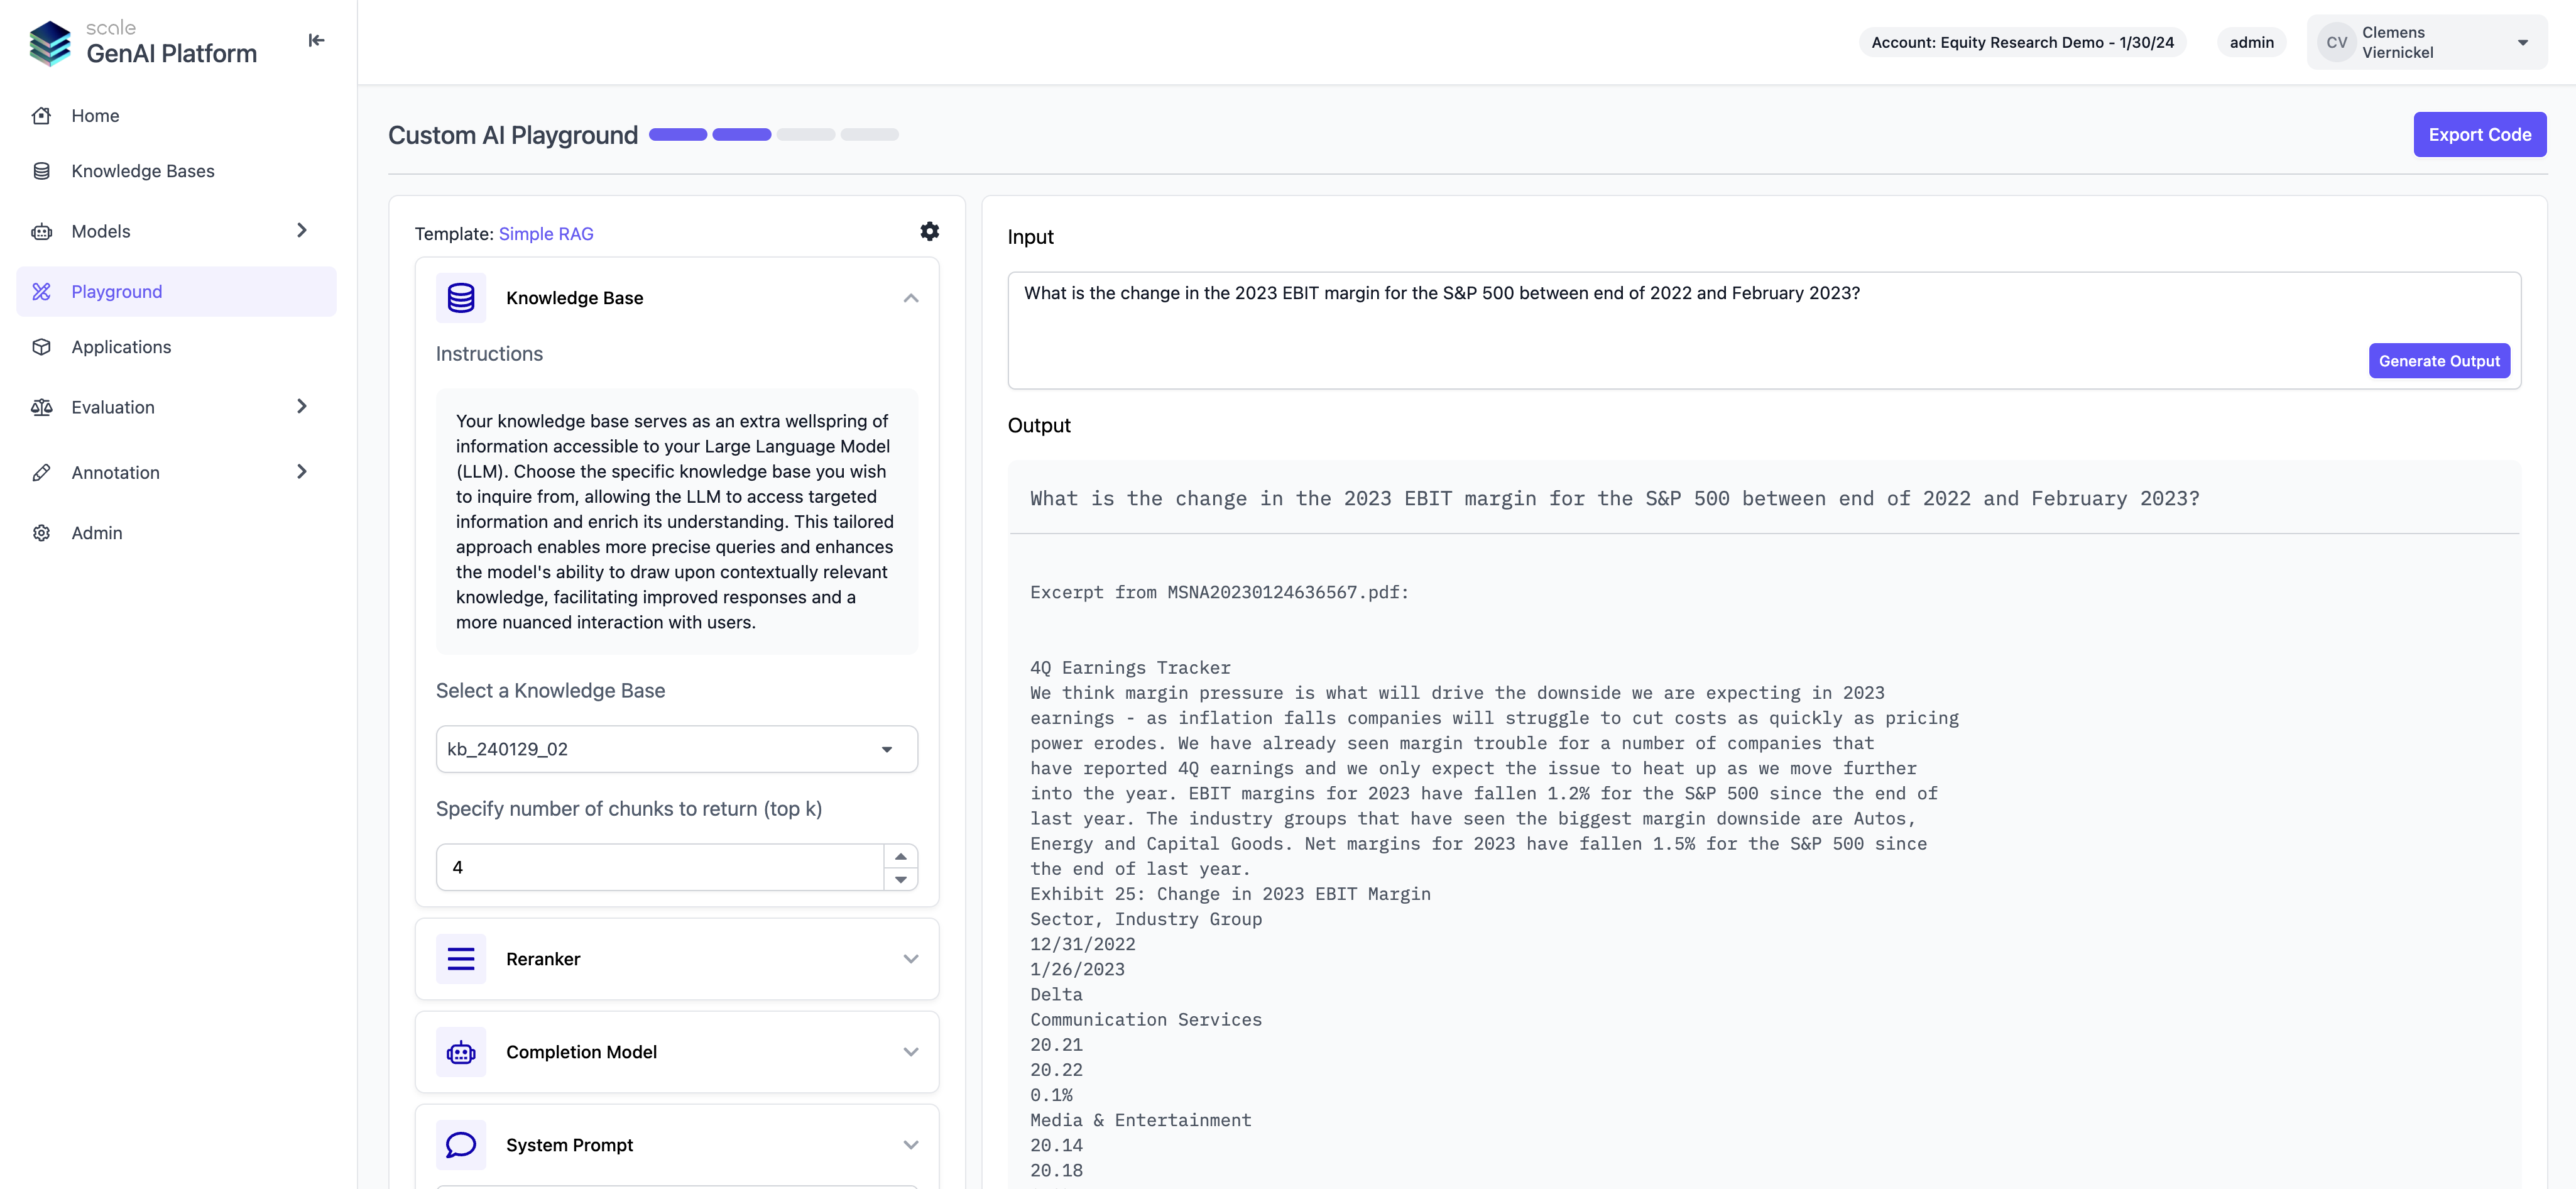
Task: Open the Clemens Viernickel account dropdown
Action: click(2522, 42)
